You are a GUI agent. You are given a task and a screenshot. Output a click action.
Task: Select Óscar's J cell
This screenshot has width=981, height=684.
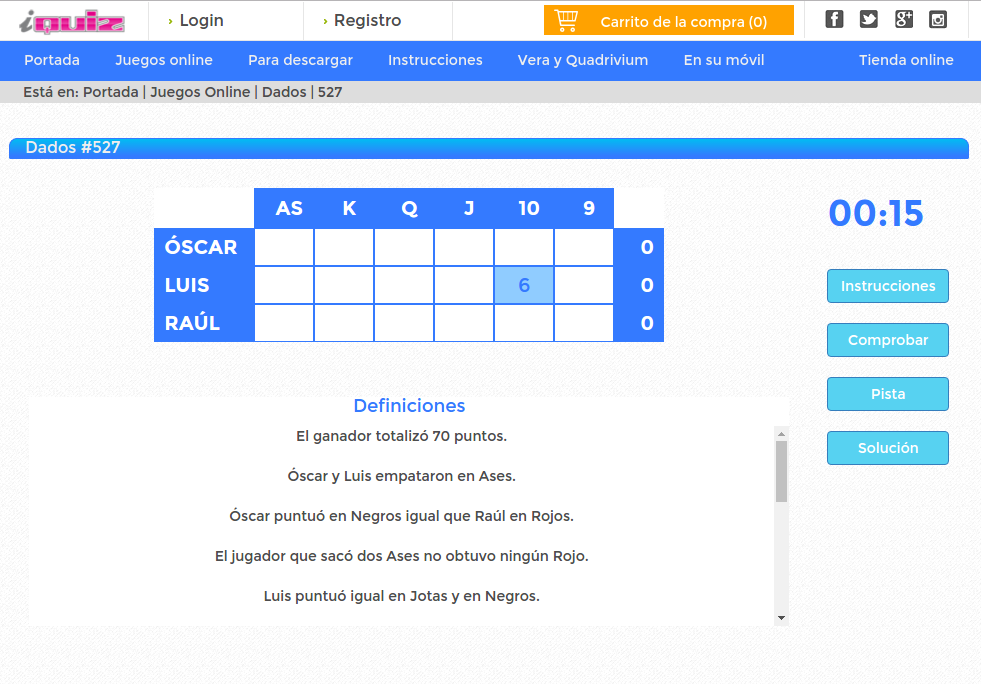464,247
